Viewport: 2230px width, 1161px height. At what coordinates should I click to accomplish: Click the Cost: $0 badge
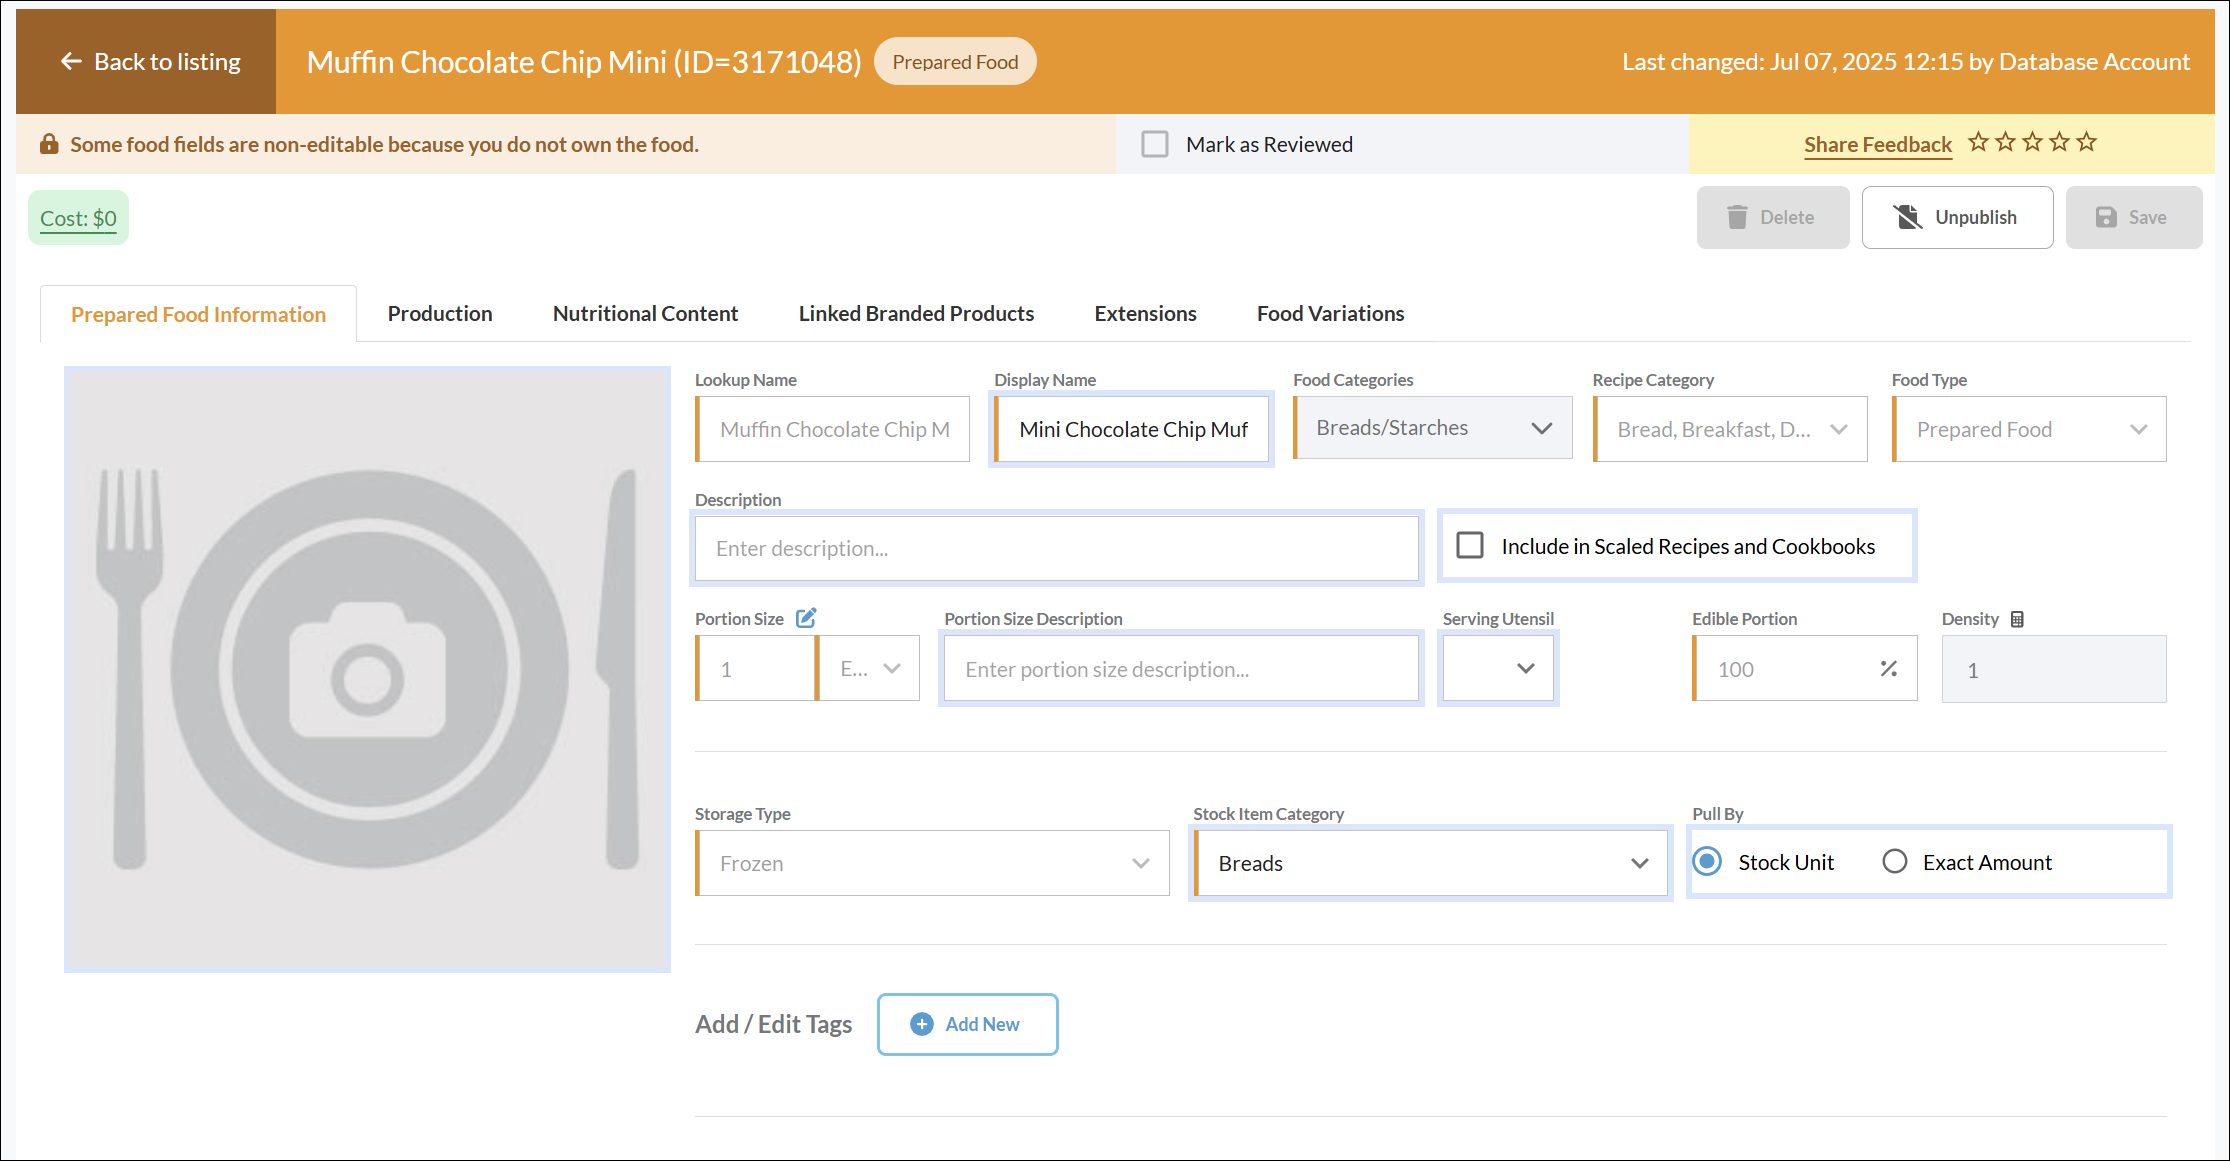78,218
